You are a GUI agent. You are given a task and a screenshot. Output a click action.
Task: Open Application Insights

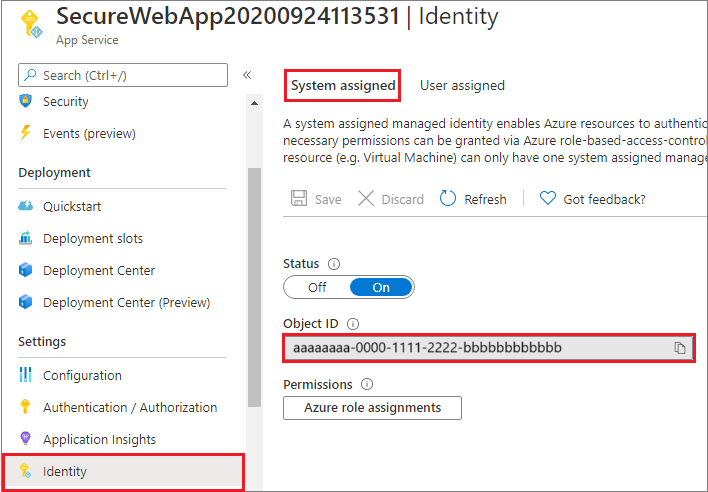tap(99, 439)
